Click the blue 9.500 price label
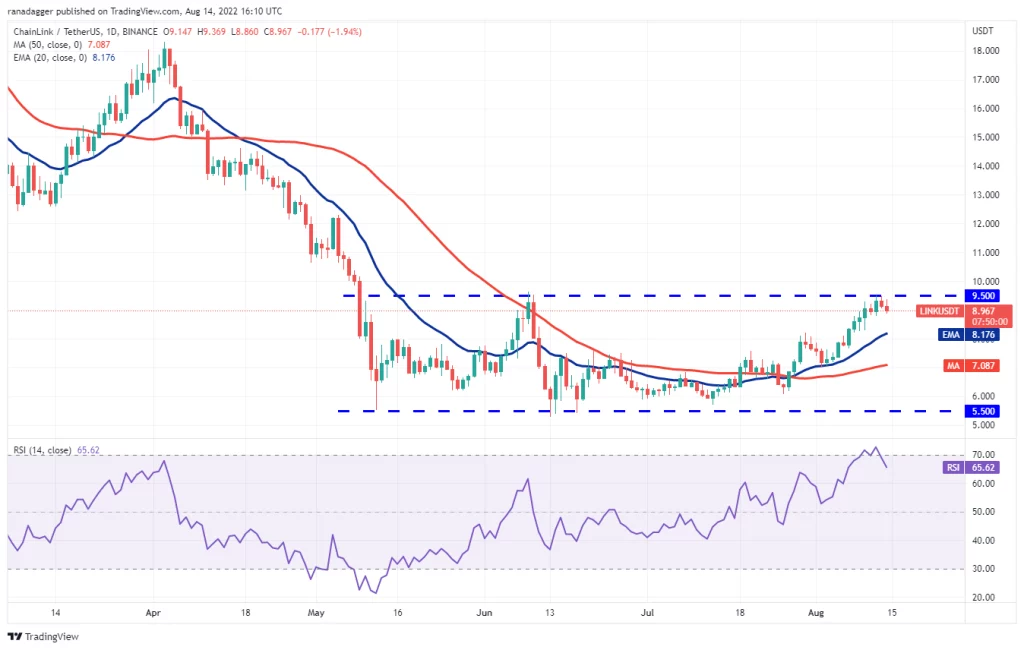The height and width of the screenshot is (650, 1024). pos(982,296)
